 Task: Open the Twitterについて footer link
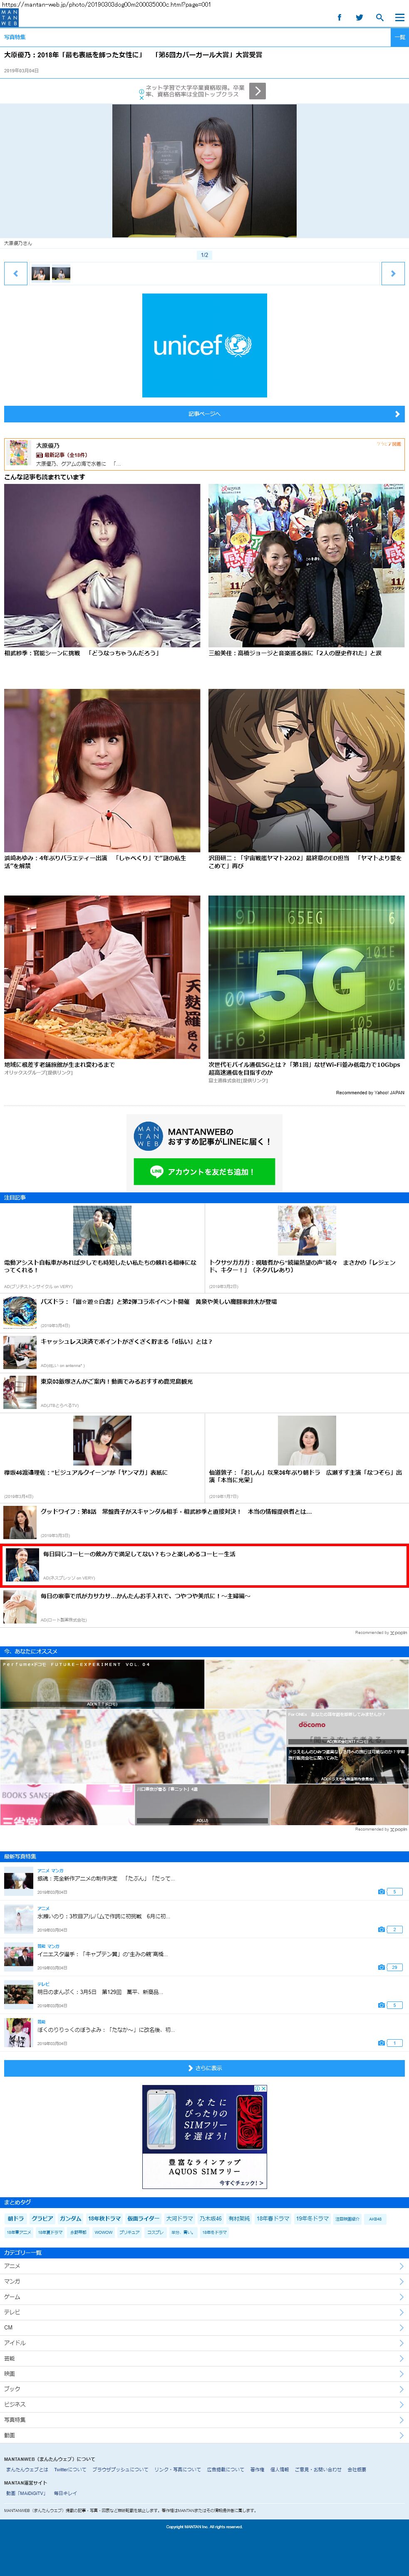(x=70, y=2470)
